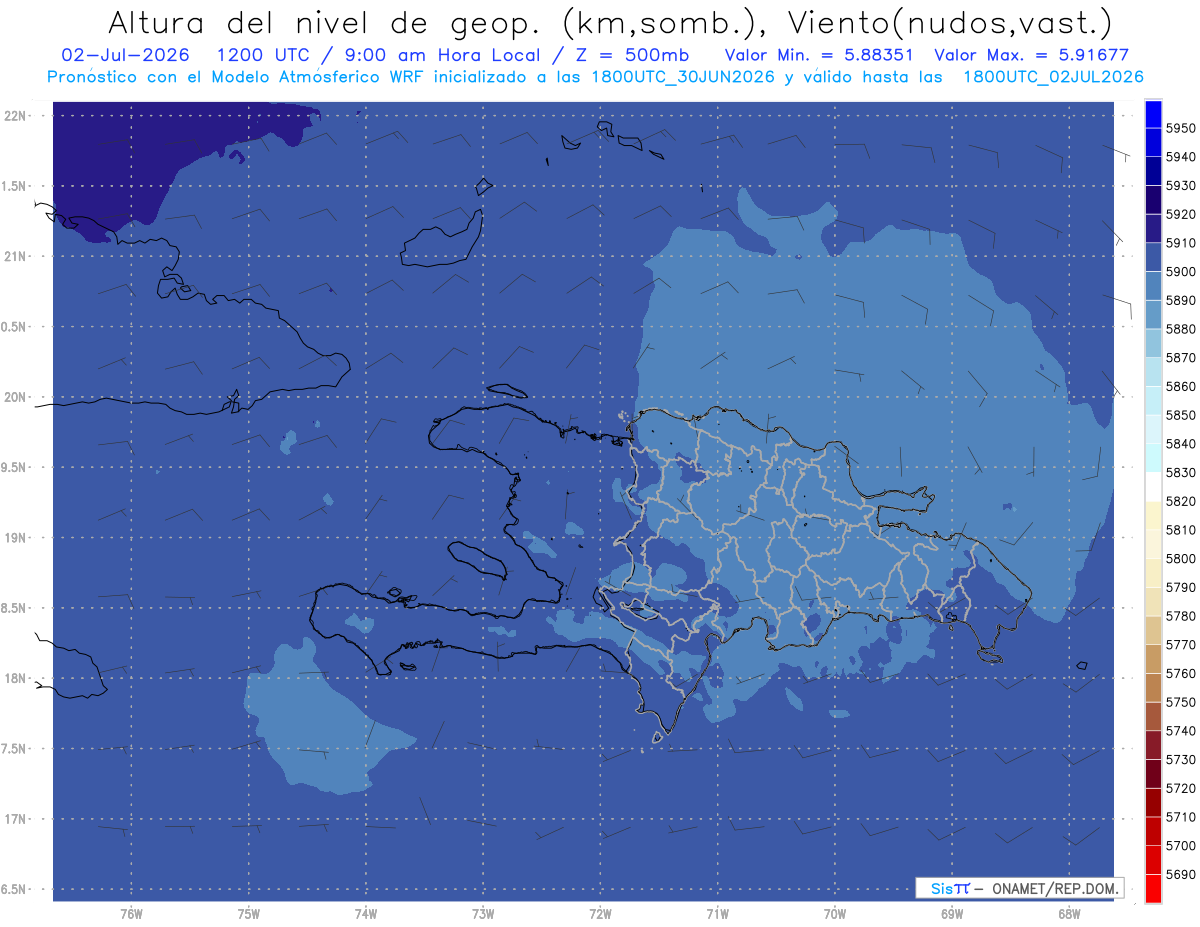Click the 5700 legend value

tap(1180, 845)
